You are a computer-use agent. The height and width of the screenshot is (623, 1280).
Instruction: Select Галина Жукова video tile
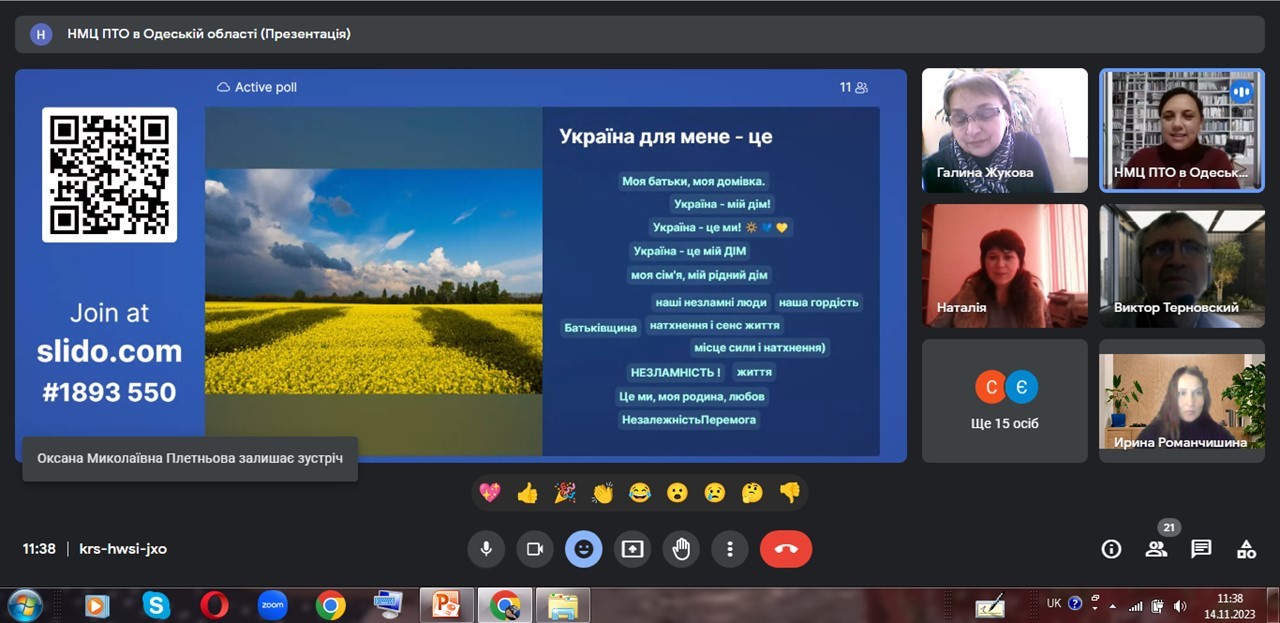(x=1004, y=130)
